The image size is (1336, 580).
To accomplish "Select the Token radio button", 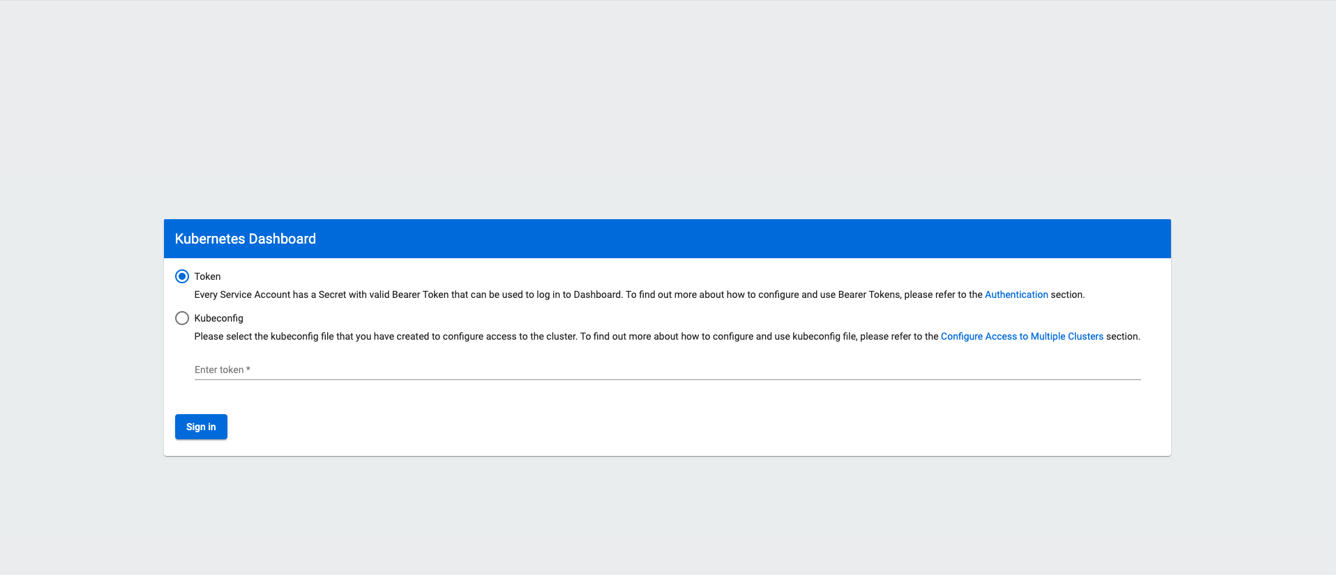I will (182, 277).
